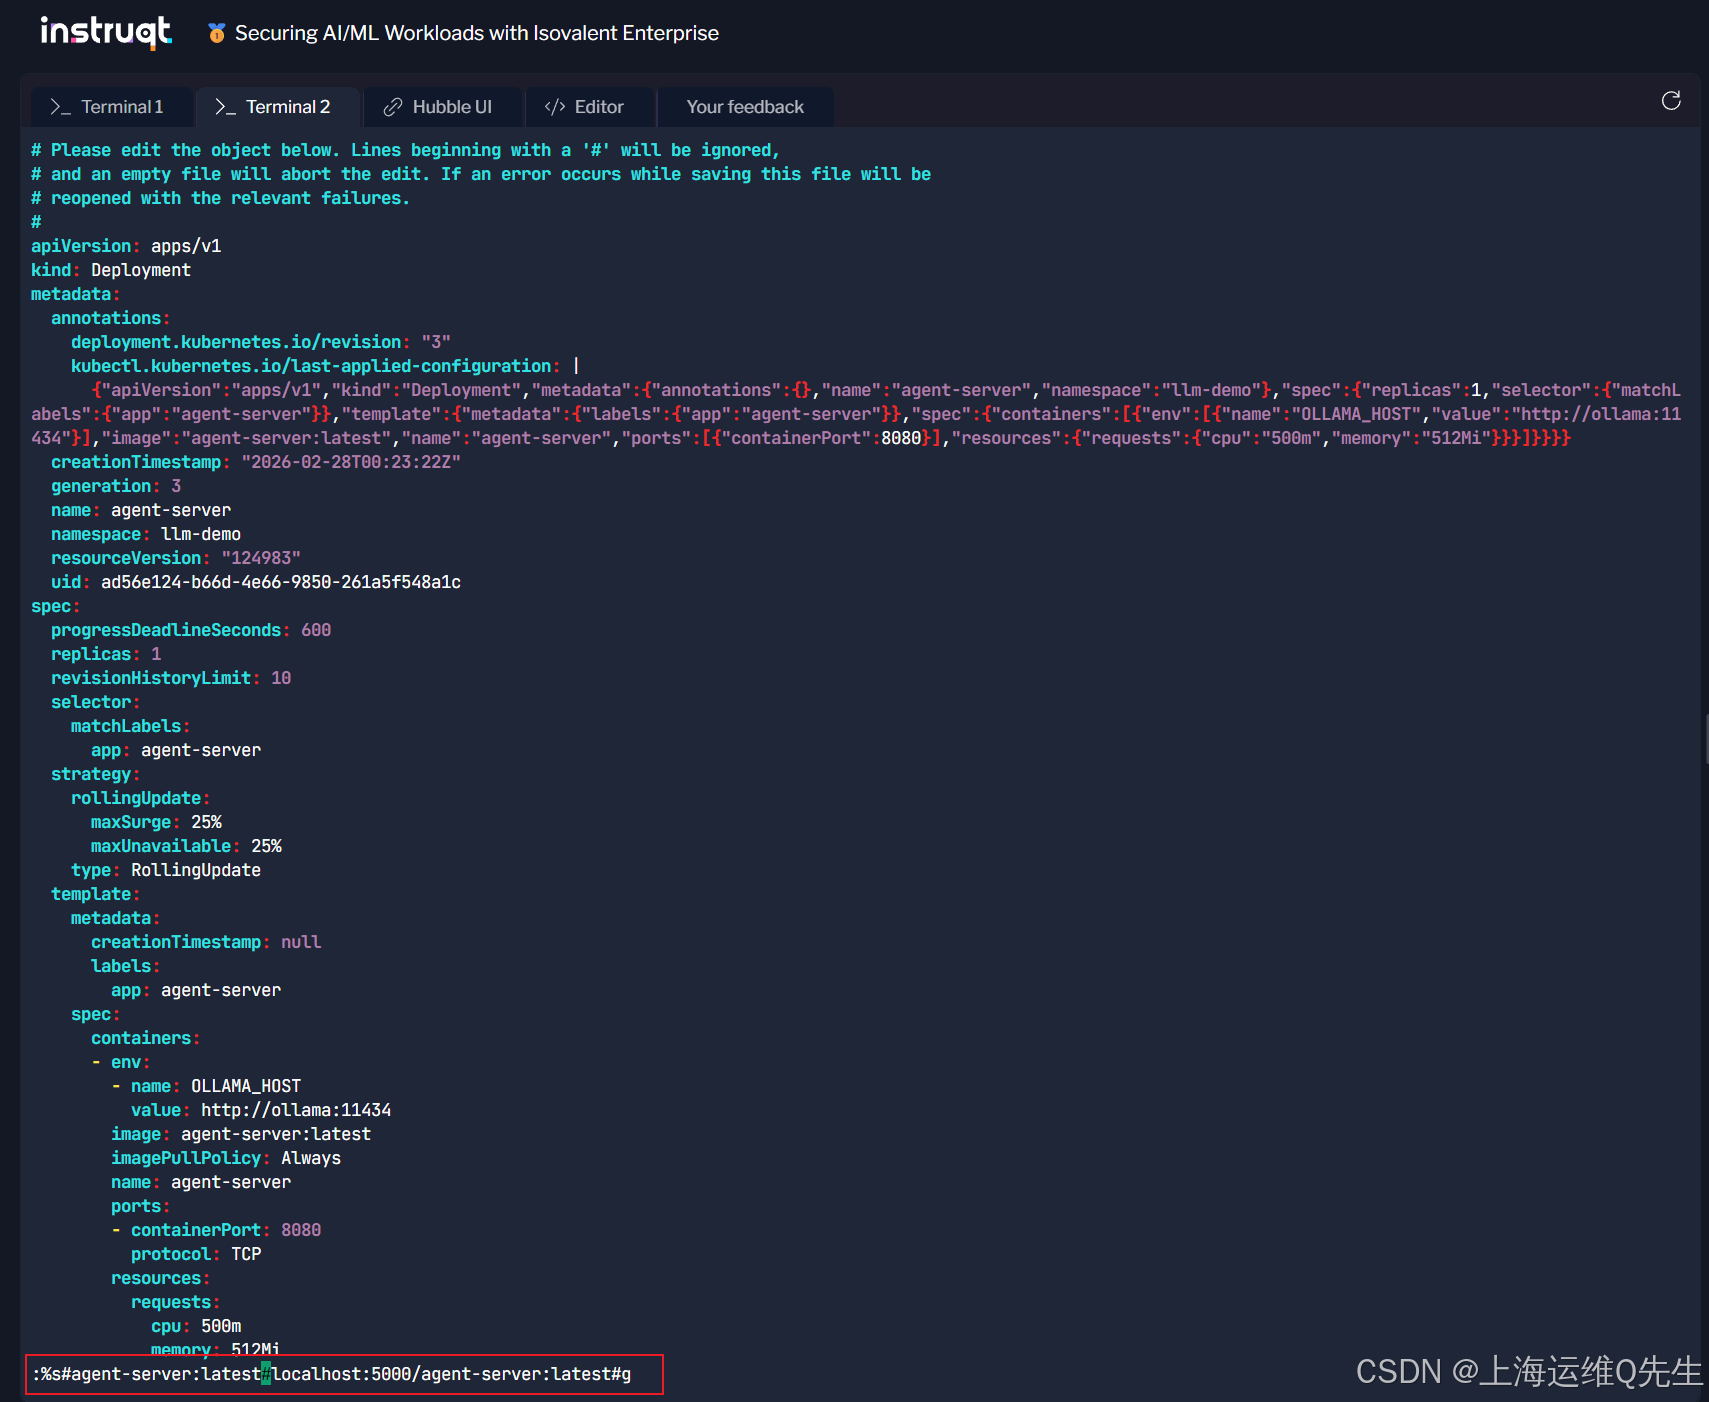
Task: Click the 'maxUnavailable: 25%' line
Action: (x=186, y=846)
